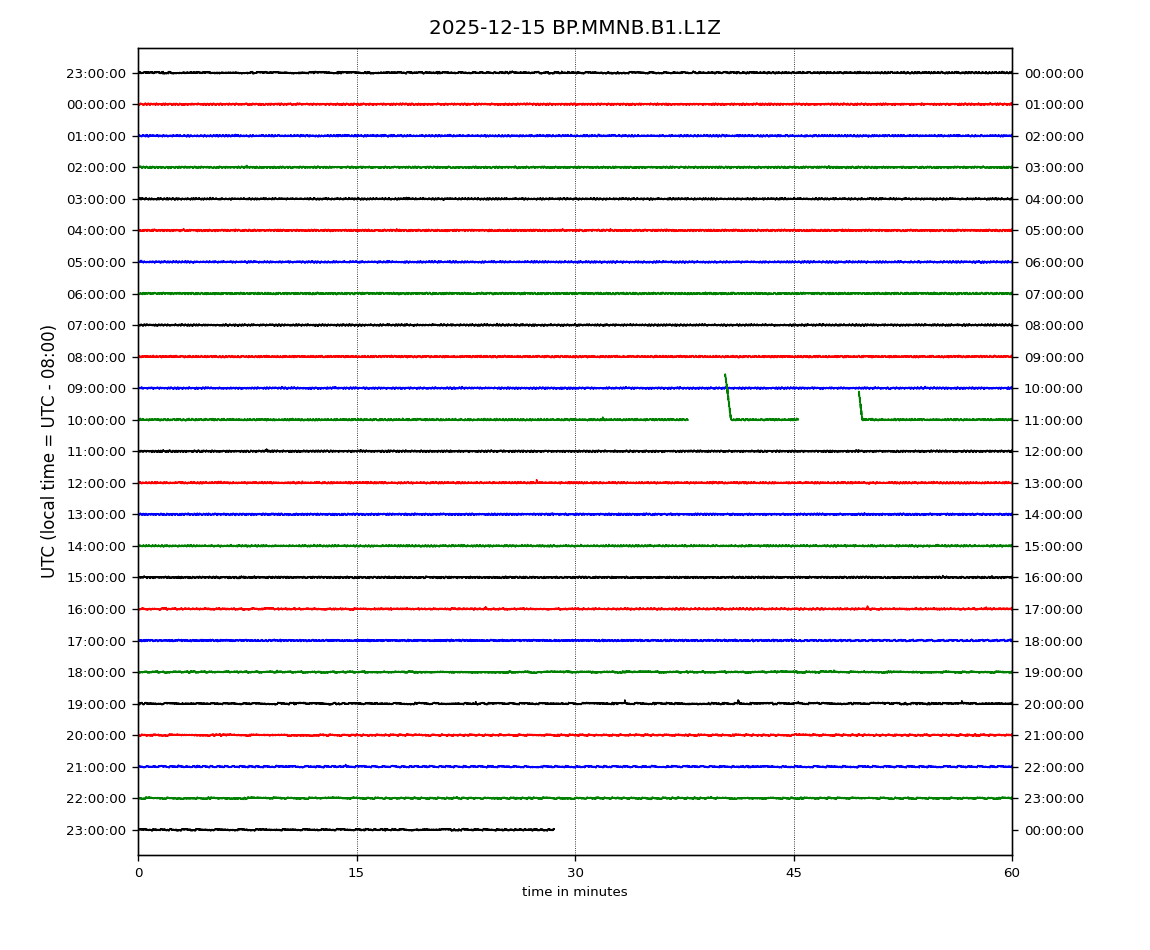Click the 'time in minutes' x-axis label
This screenshot has width=1150, height=950.
point(574,892)
